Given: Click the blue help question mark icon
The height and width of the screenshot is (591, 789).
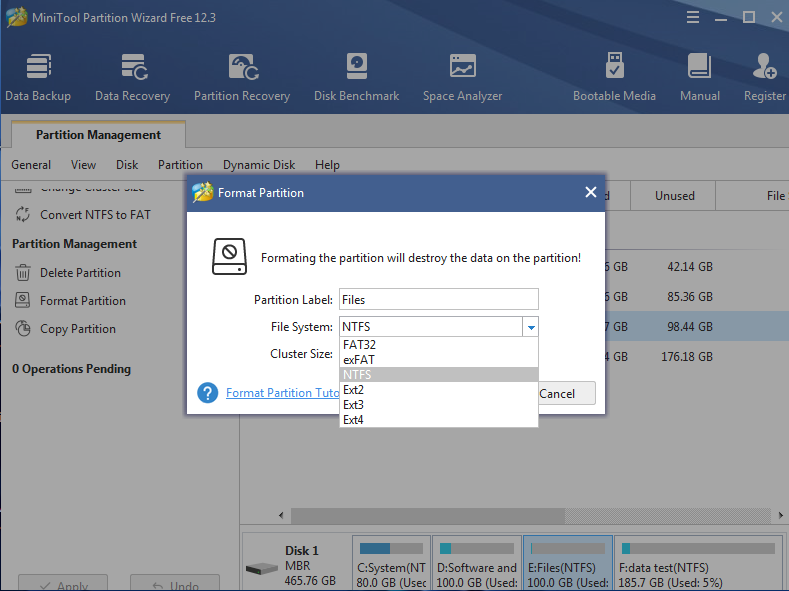Looking at the screenshot, I should [x=207, y=393].
